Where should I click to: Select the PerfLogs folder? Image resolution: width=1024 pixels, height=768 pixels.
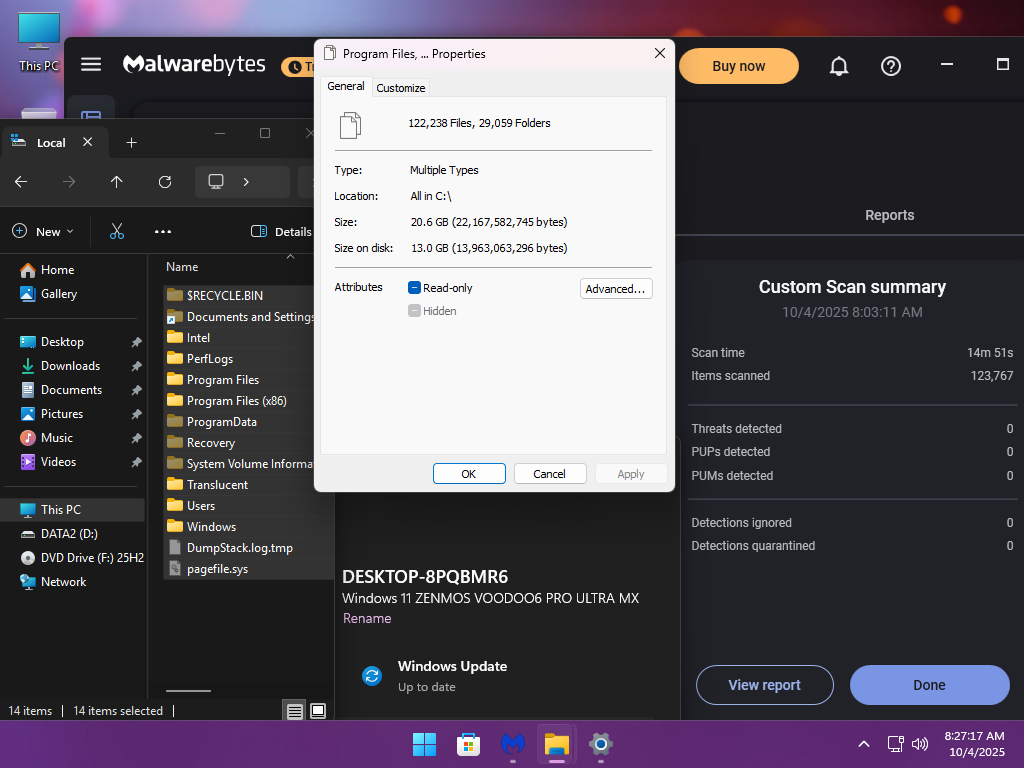click(x=210, y=359)
